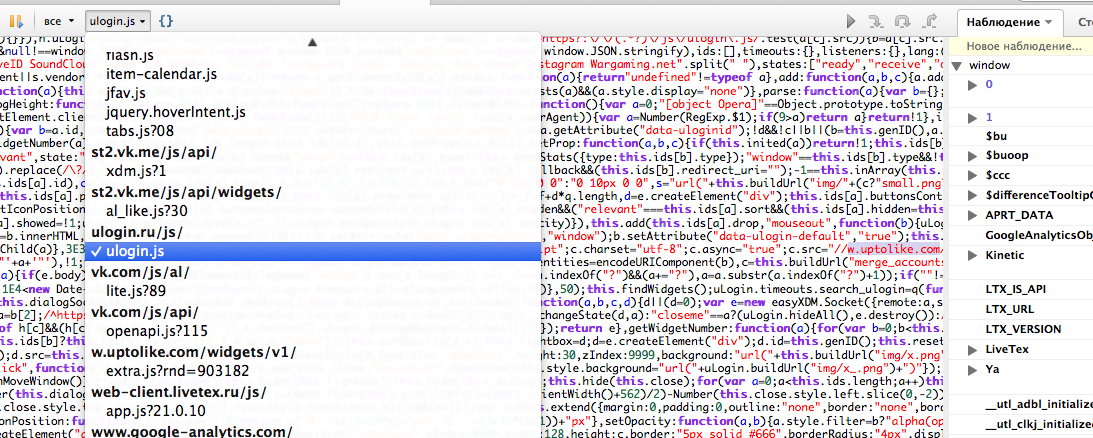The image size is (1093, 438).
Task: Expand the $differenceTooltip property
Action: coord(974,195)
